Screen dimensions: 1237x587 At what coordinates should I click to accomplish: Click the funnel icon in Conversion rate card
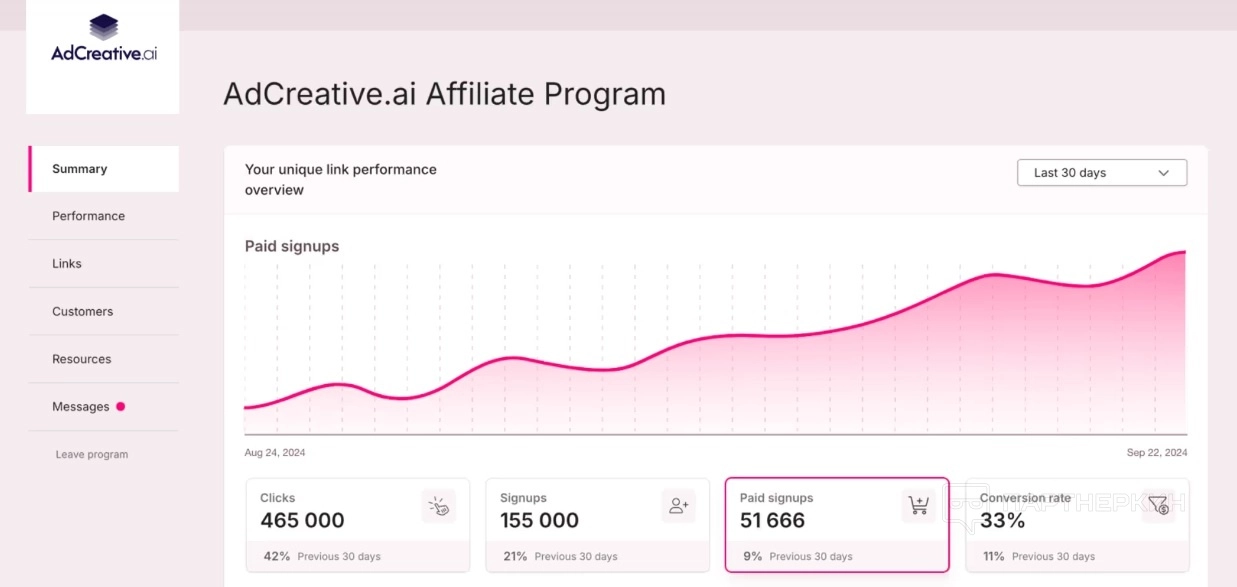coord(1158,506)
